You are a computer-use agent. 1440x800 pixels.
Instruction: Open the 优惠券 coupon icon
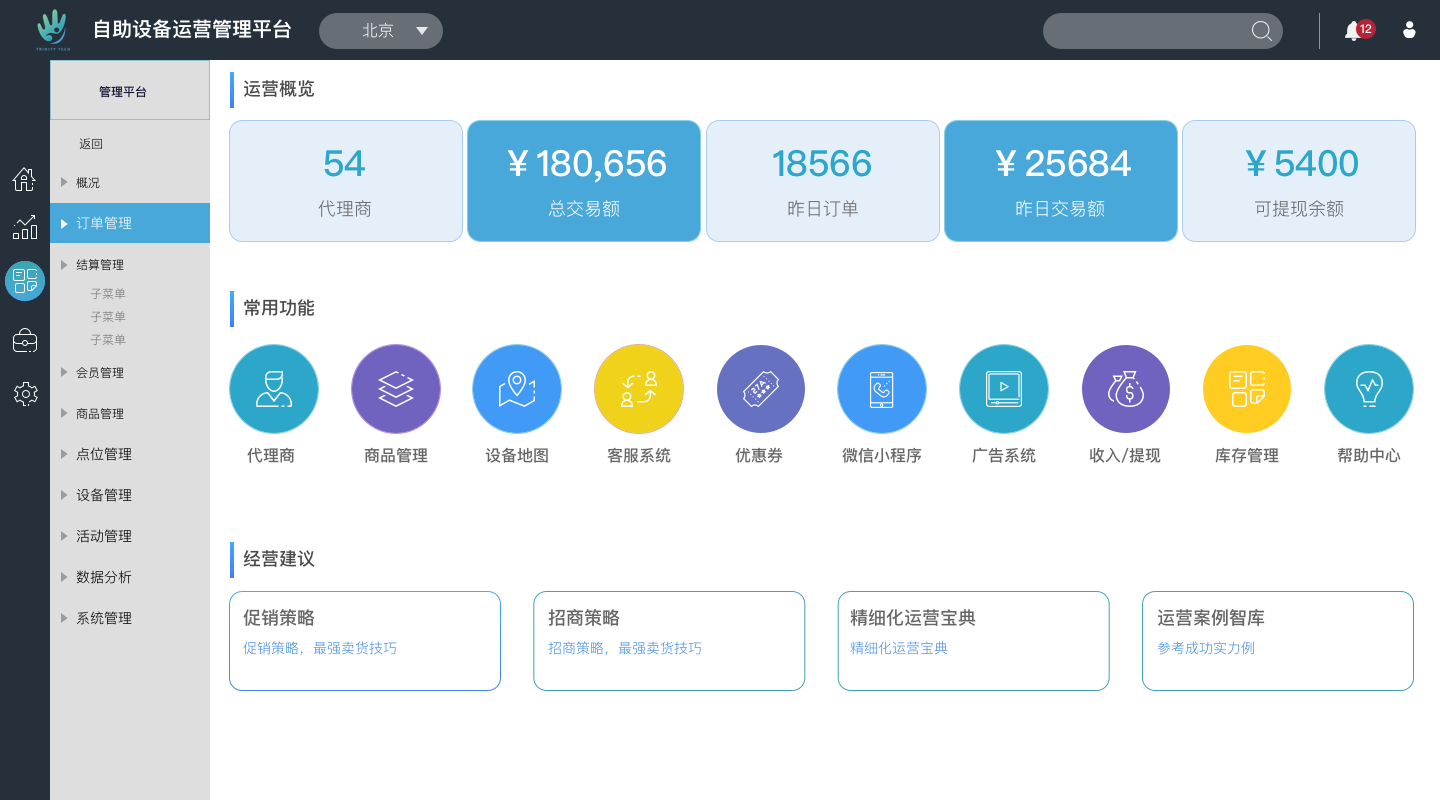pyautogui.click(x=760, y=389)
